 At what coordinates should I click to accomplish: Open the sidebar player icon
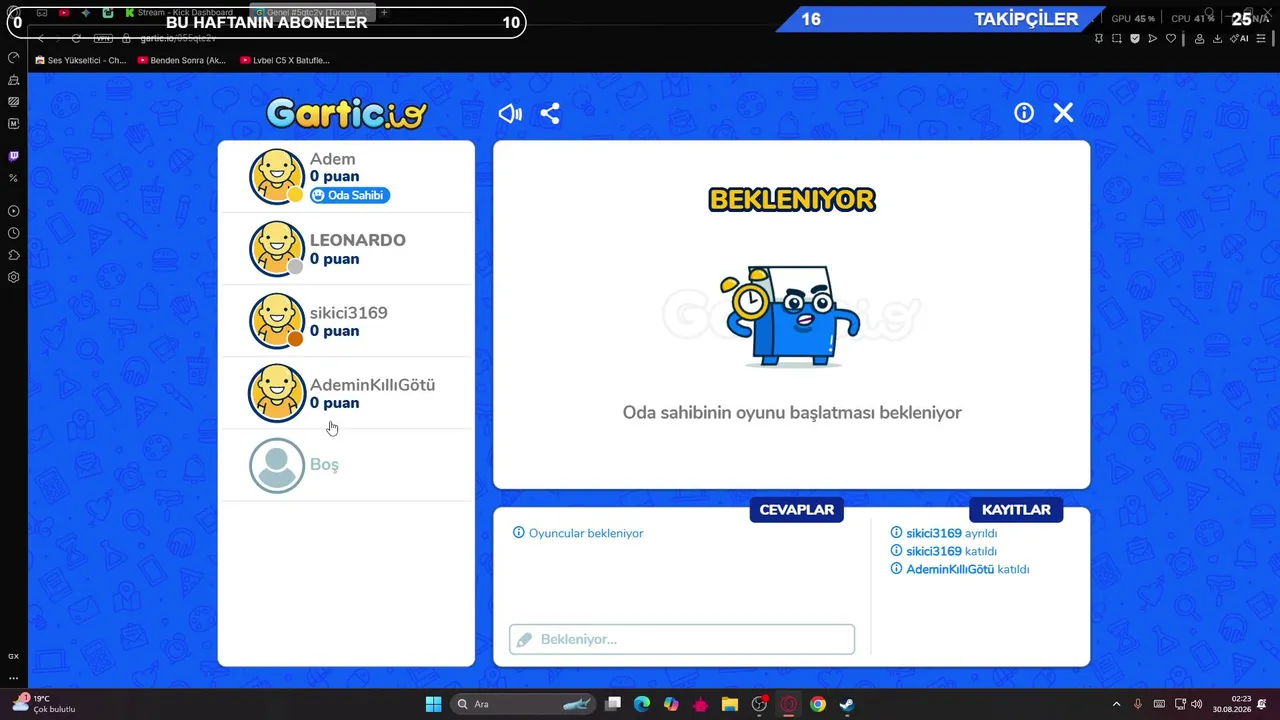coord(14,211)
